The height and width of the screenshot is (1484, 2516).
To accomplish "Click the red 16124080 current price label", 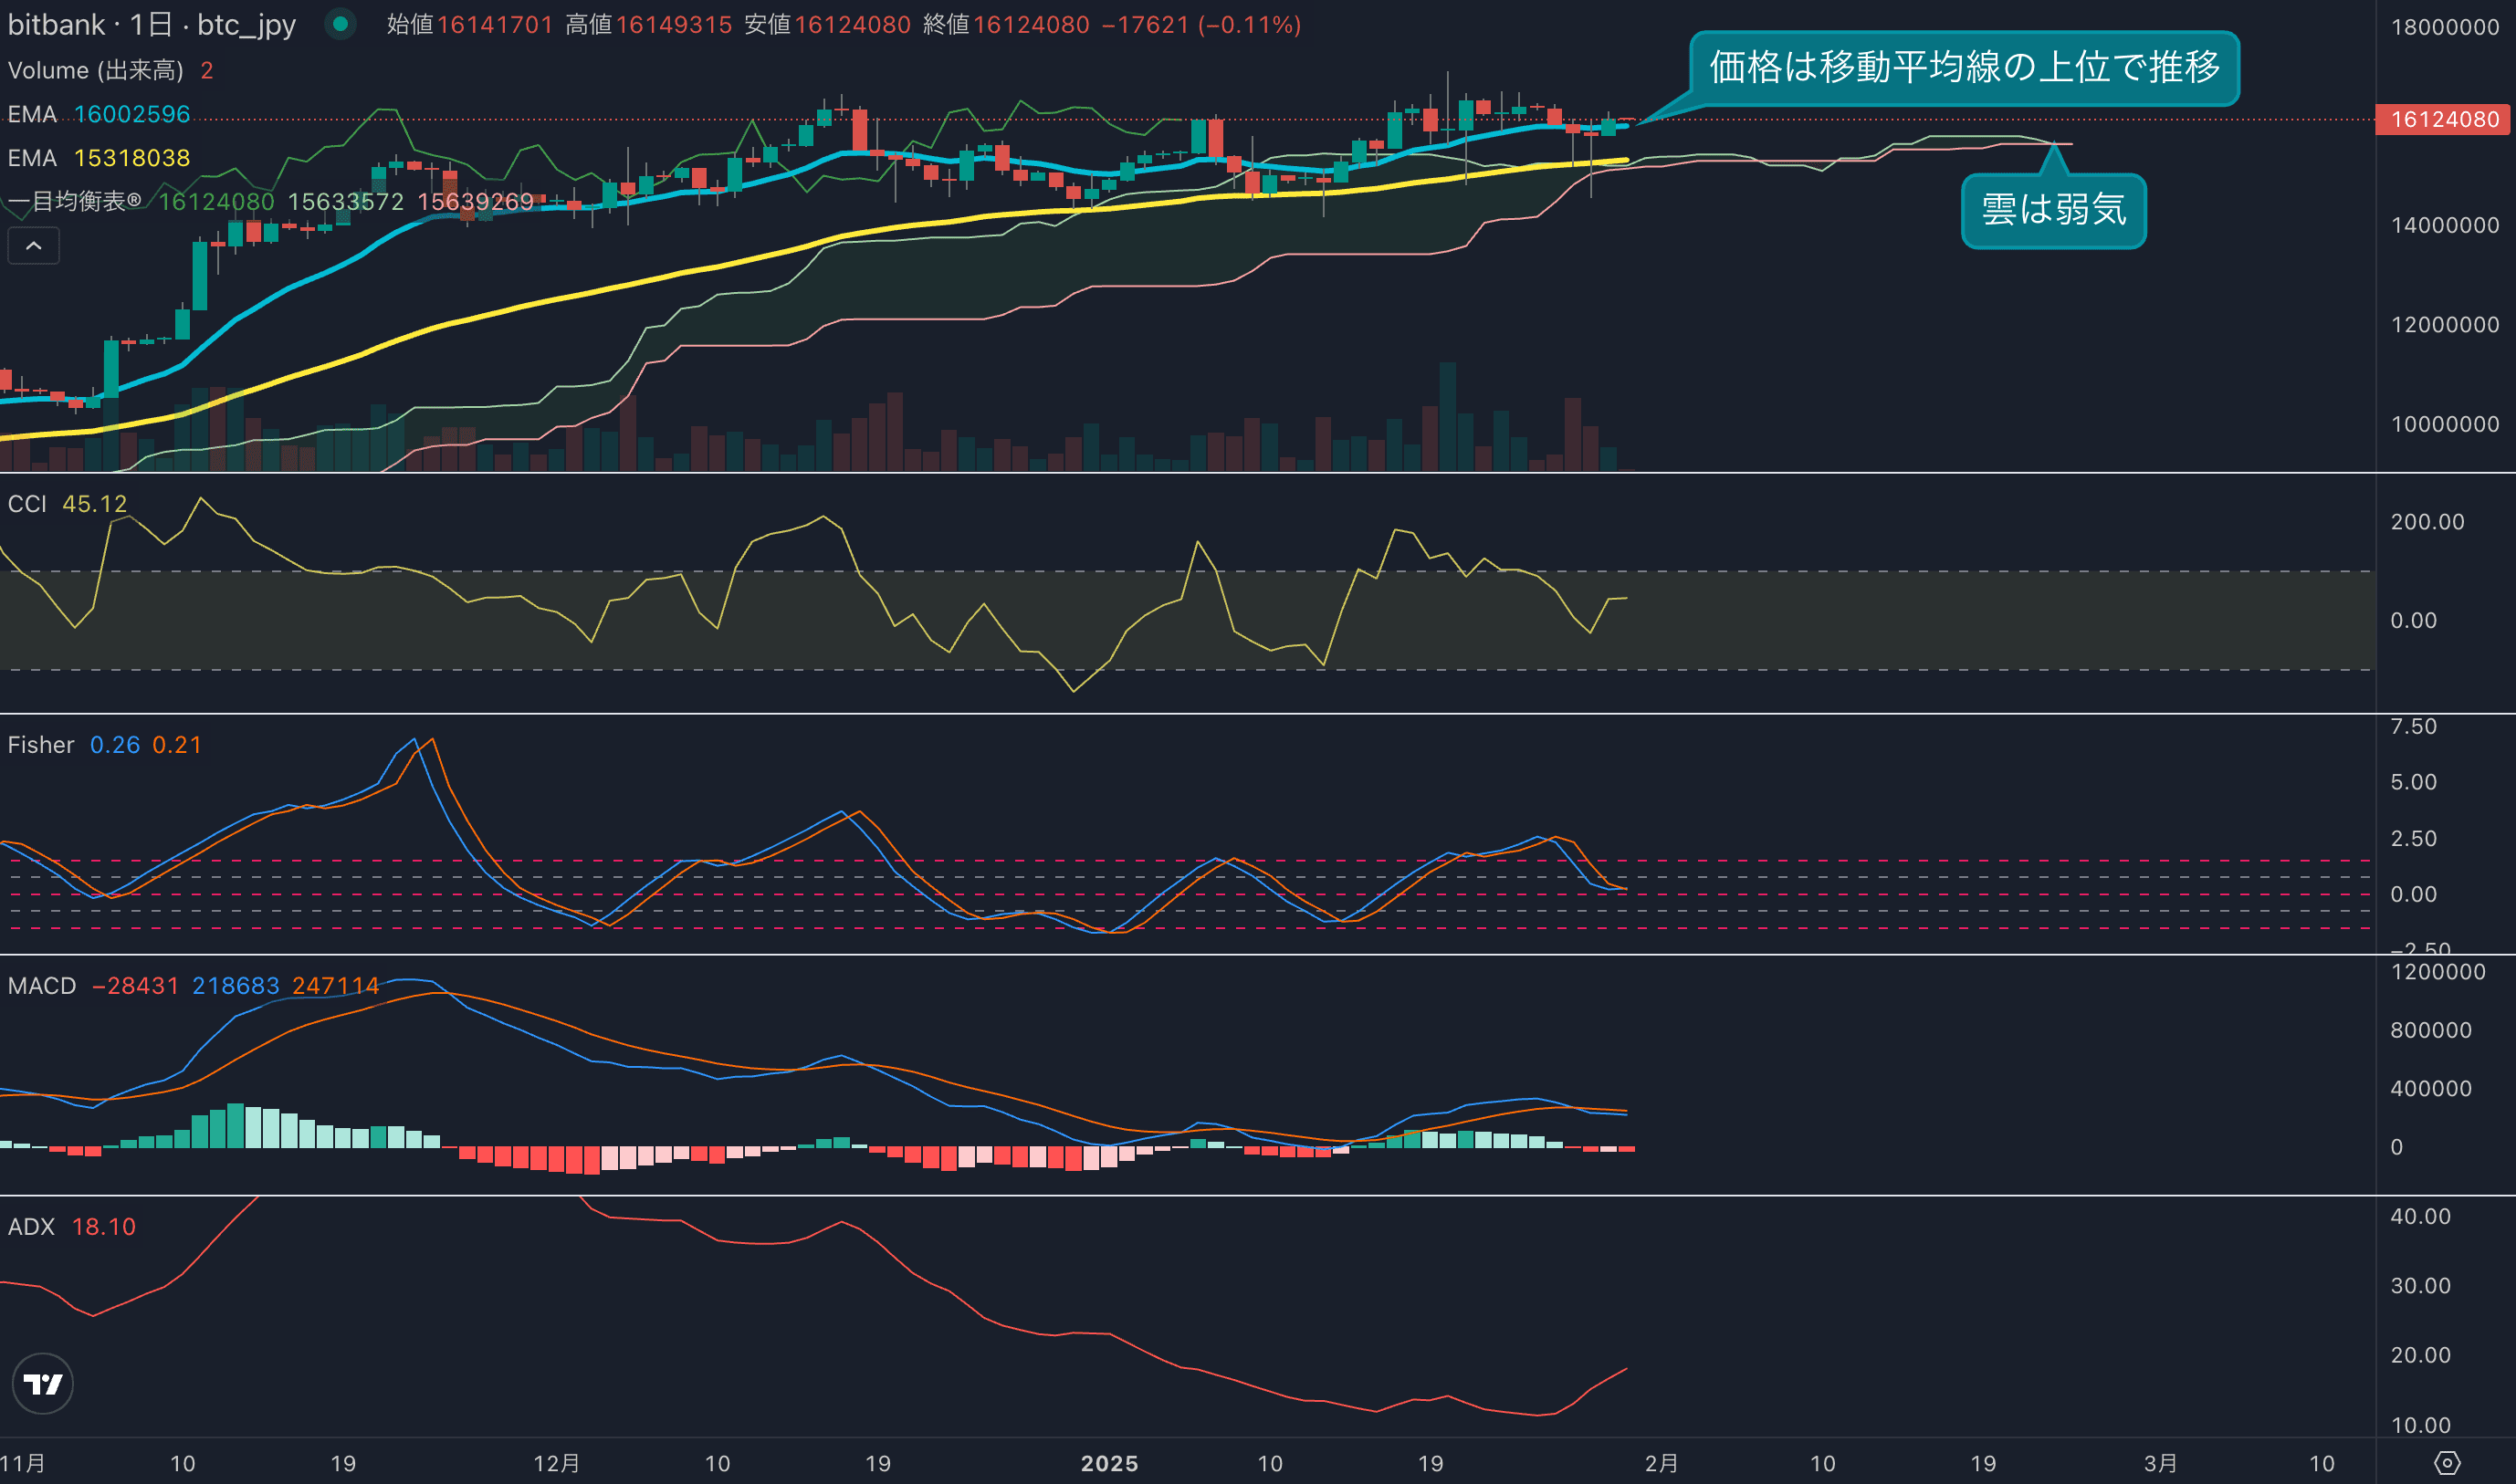I will pos(2444,120).
